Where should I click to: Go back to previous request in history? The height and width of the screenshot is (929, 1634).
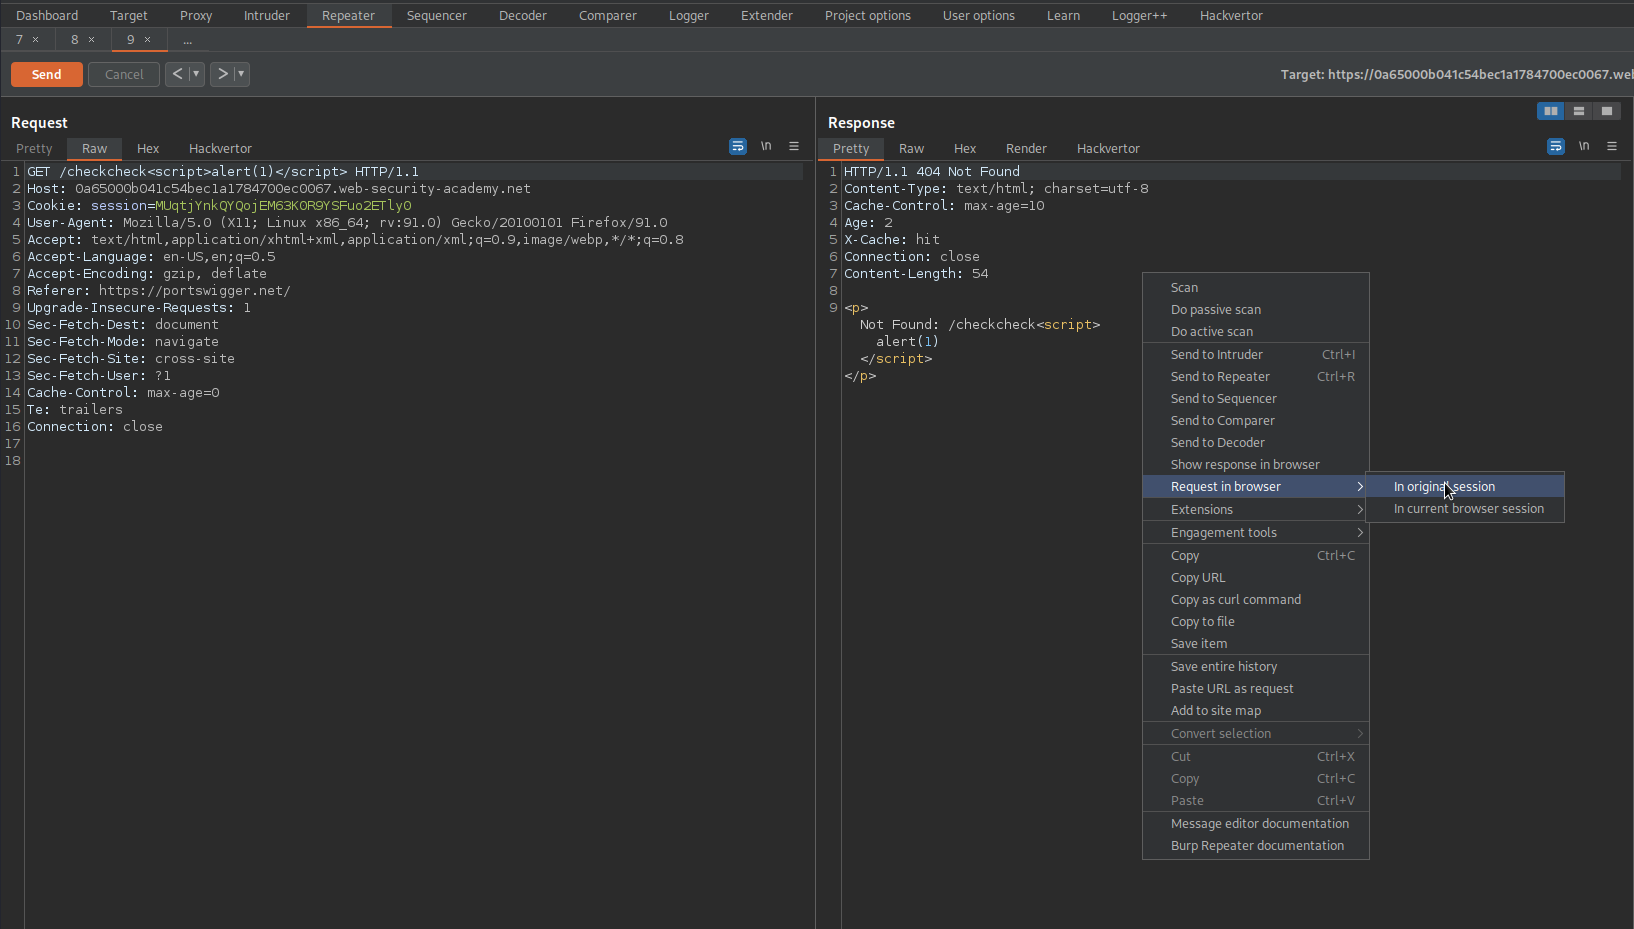(x=177, y=74)
